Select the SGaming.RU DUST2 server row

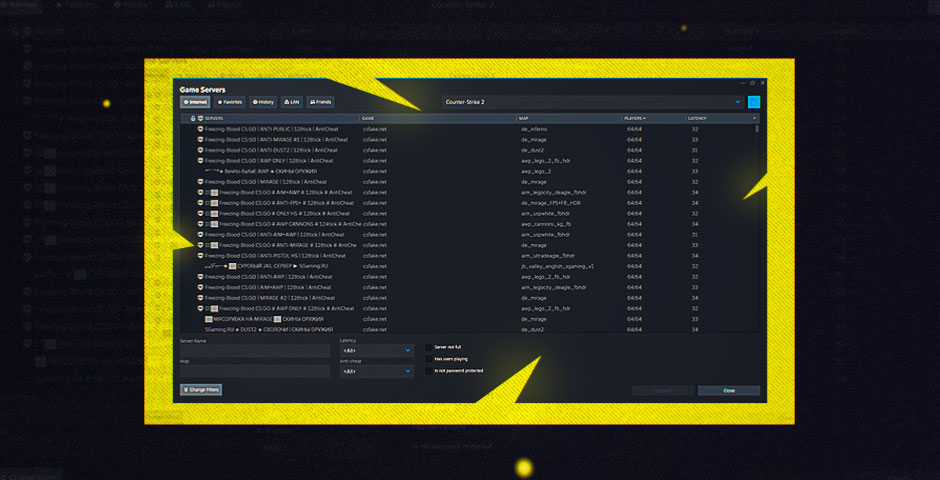coord(469,330)
